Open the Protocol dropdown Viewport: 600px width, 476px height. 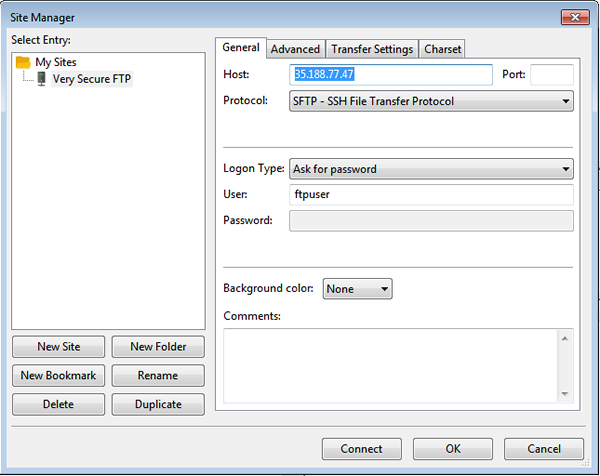tap(566, 101)
